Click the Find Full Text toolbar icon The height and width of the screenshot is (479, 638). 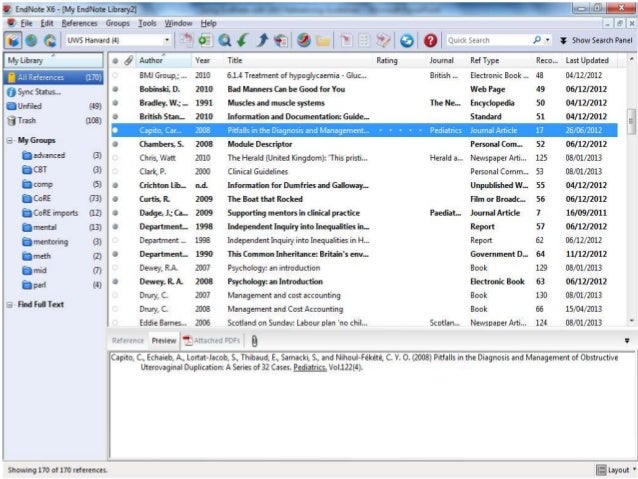click(x=281, y=40)
